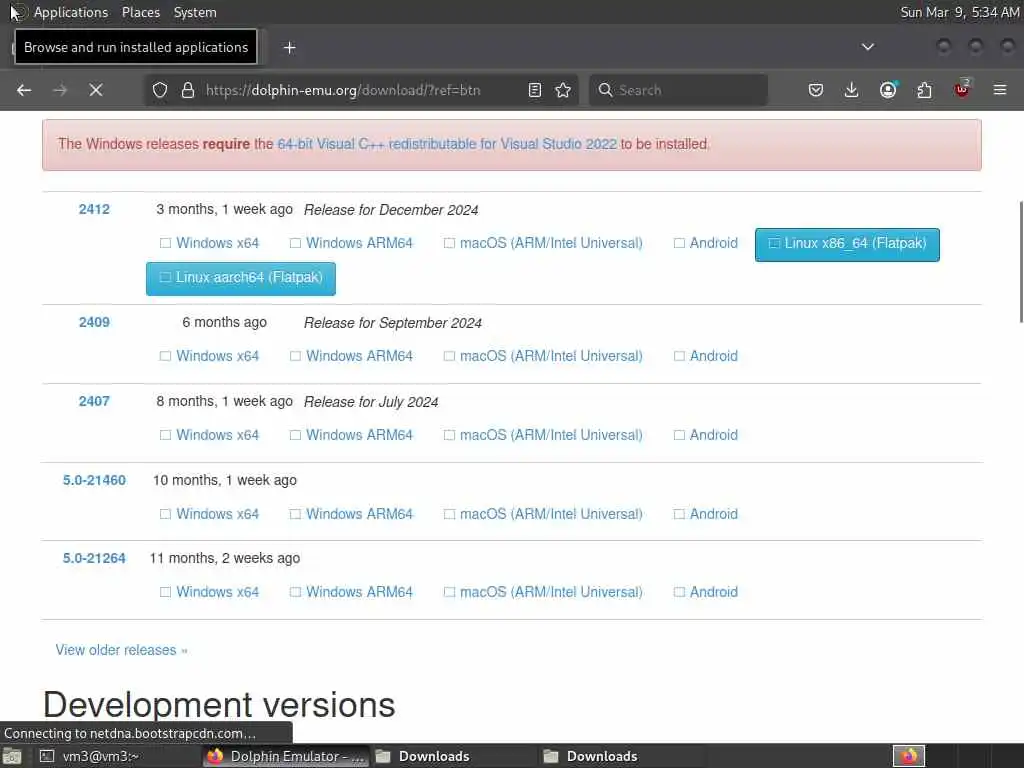Open Firefox hamburger menu

1000,90
